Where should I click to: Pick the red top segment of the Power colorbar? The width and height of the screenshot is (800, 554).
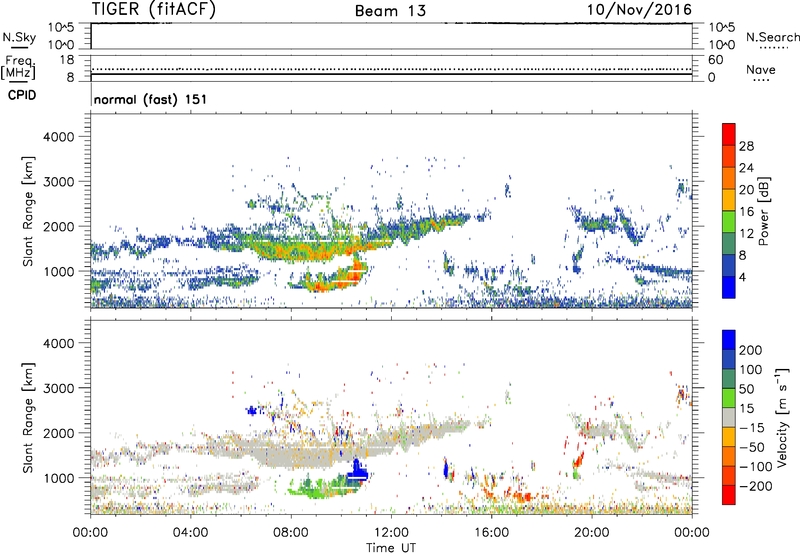729,134
